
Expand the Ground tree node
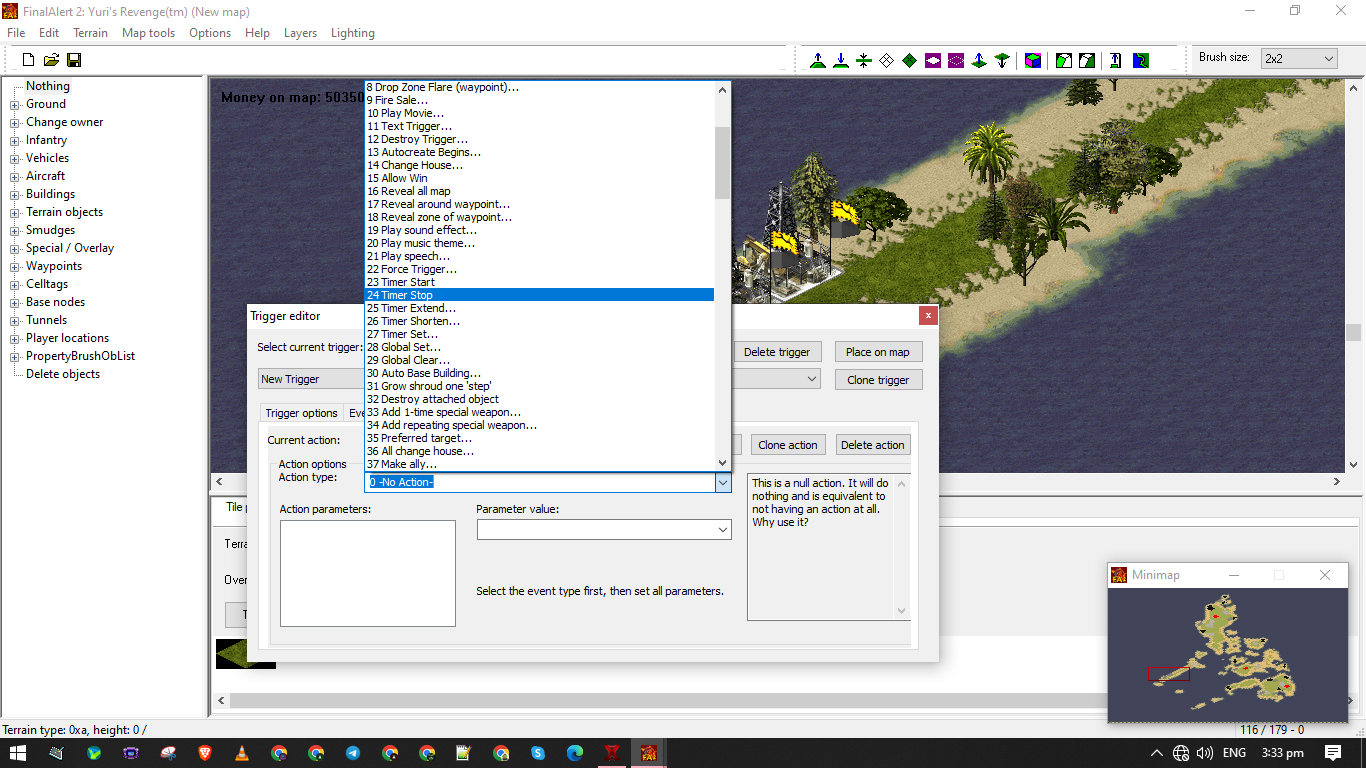(15, 105)
